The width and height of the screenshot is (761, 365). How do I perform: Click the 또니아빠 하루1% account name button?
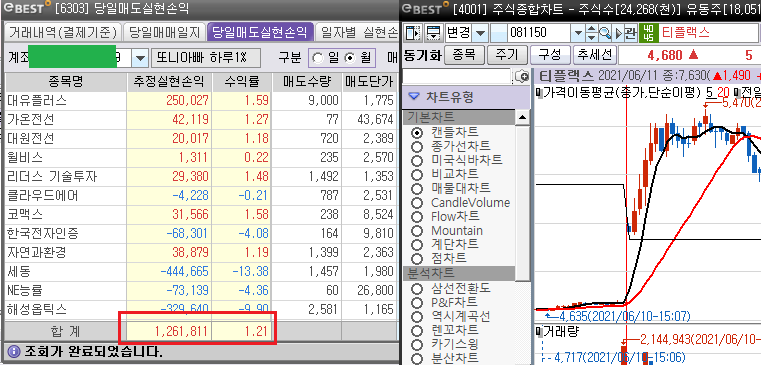click(x=206, y=58)
